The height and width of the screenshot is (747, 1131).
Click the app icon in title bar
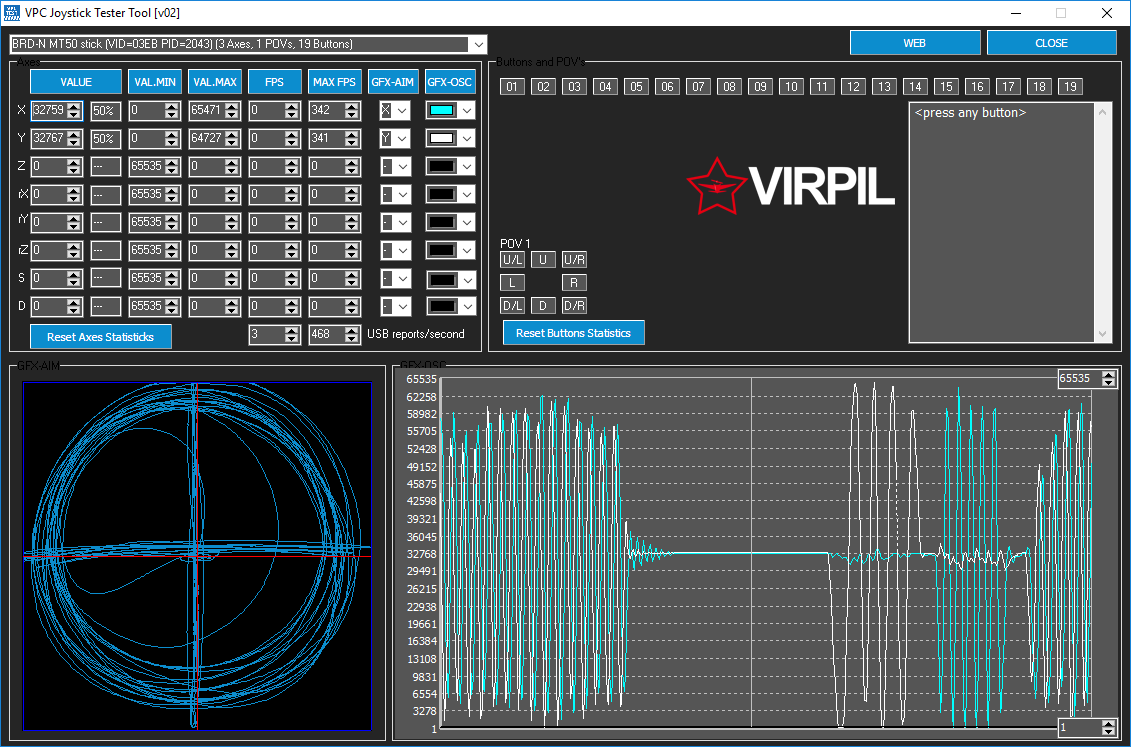pos(12,12)
